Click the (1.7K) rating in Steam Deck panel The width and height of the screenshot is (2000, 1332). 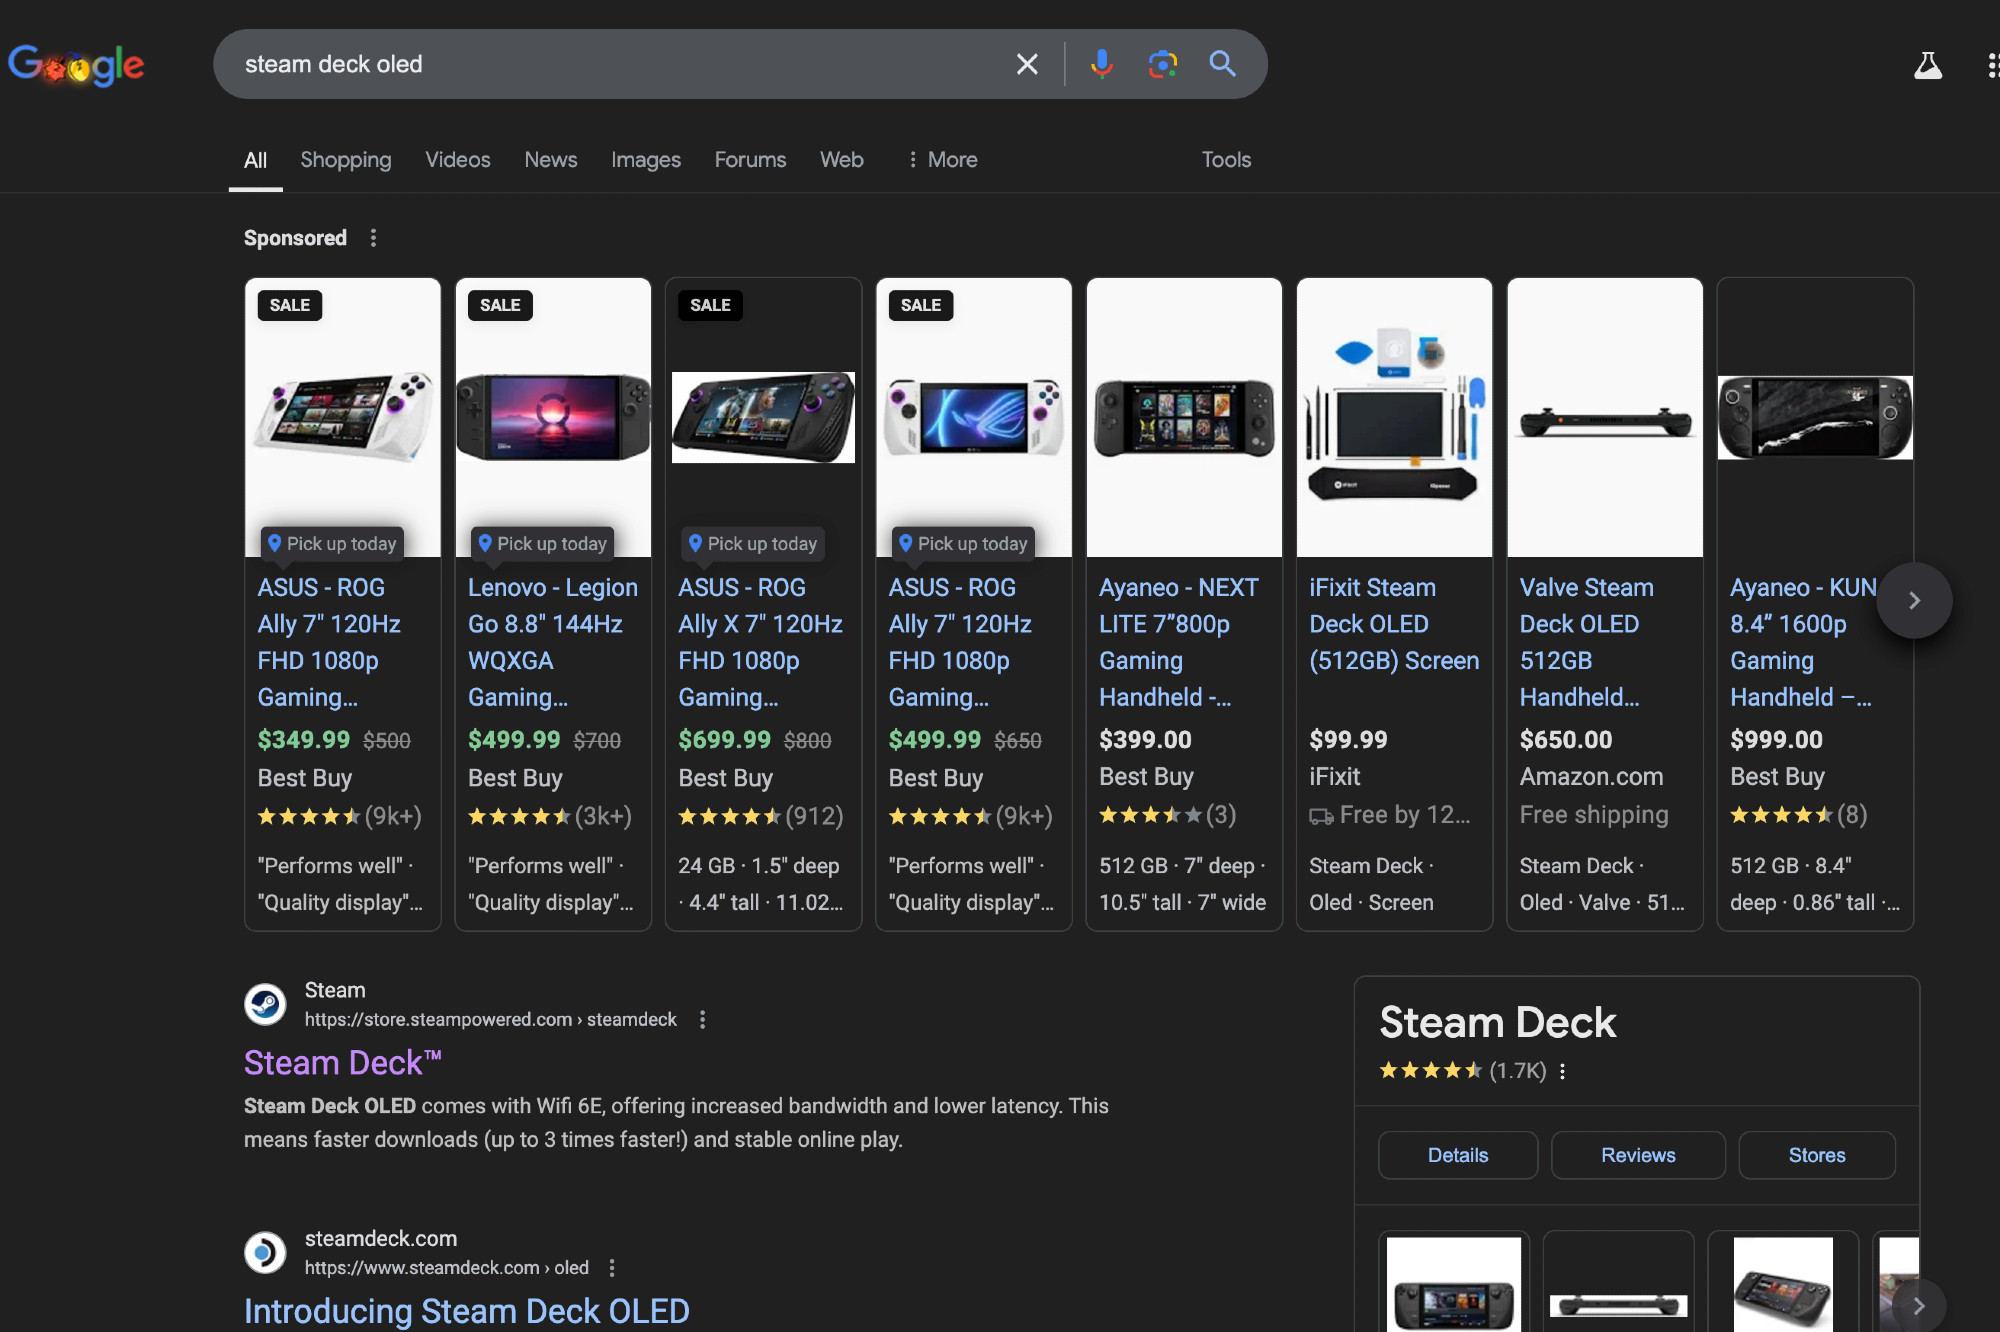coord(1517,1071)
